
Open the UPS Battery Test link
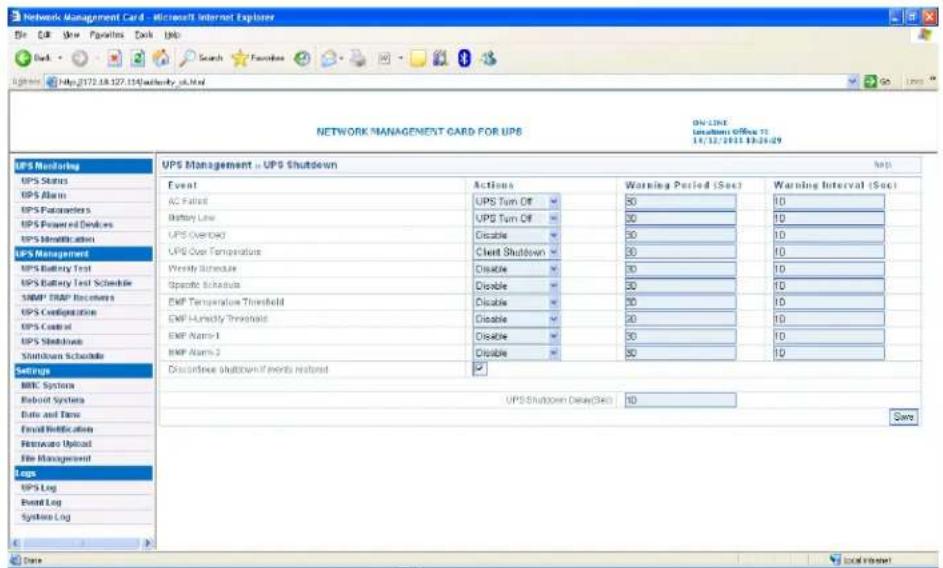point(56,268)
